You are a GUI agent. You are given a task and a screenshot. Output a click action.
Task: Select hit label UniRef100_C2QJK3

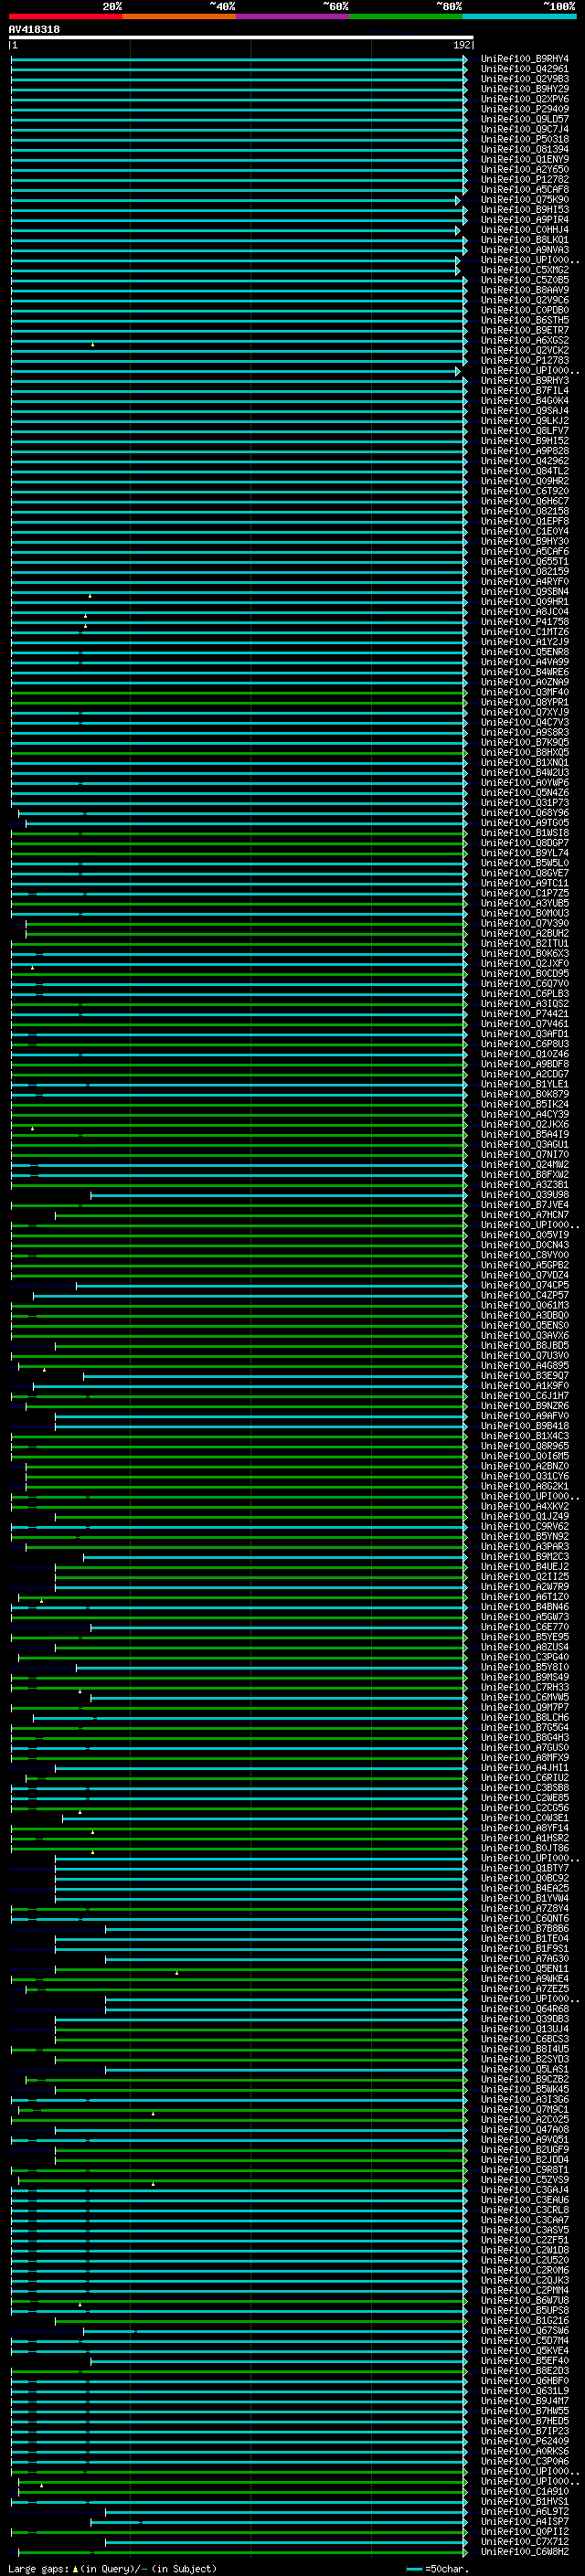tap(524, 2280)
